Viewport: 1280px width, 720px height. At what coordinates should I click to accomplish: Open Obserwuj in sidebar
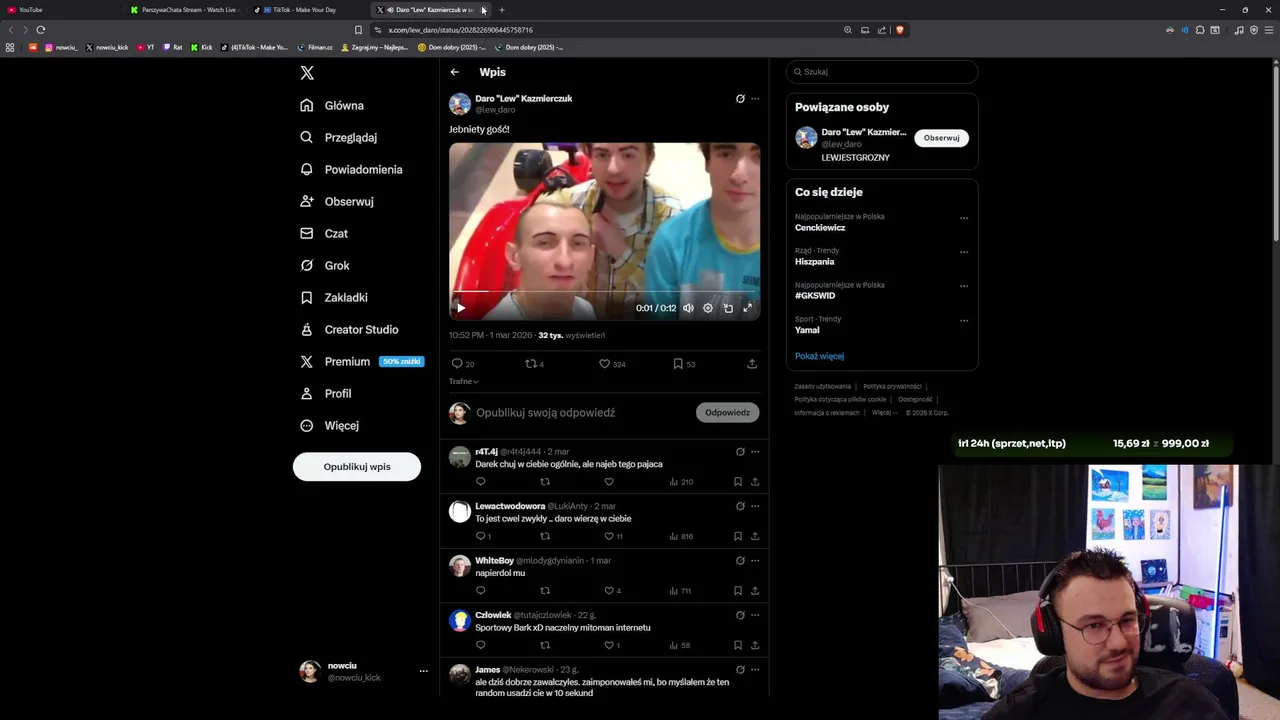pyautogui.click(x=337, y=201)
